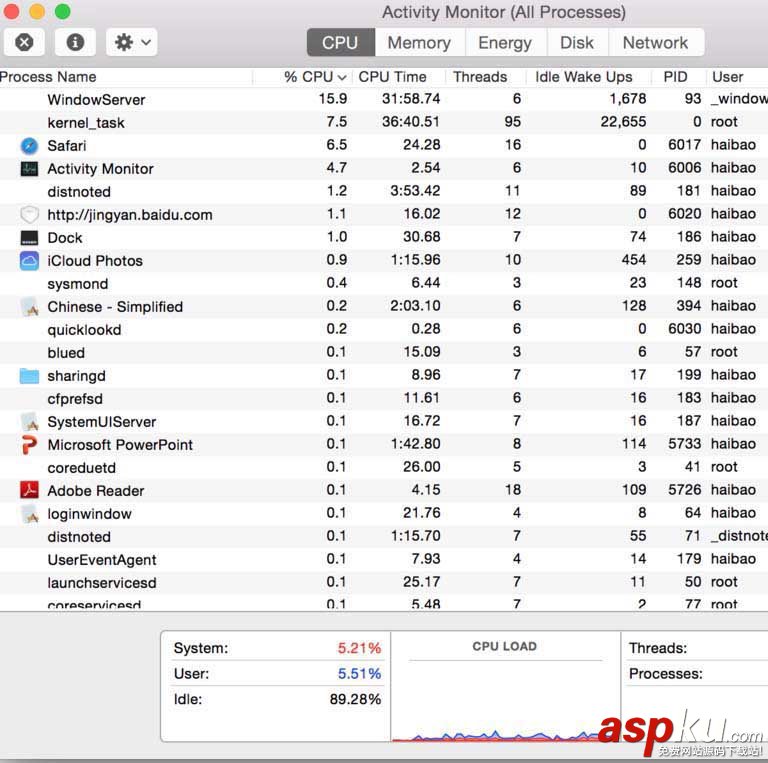Viewport: 768px width, 763px height.
Task: Select the Safari process name
Action: pyautogui.click(x=67, y=145)
